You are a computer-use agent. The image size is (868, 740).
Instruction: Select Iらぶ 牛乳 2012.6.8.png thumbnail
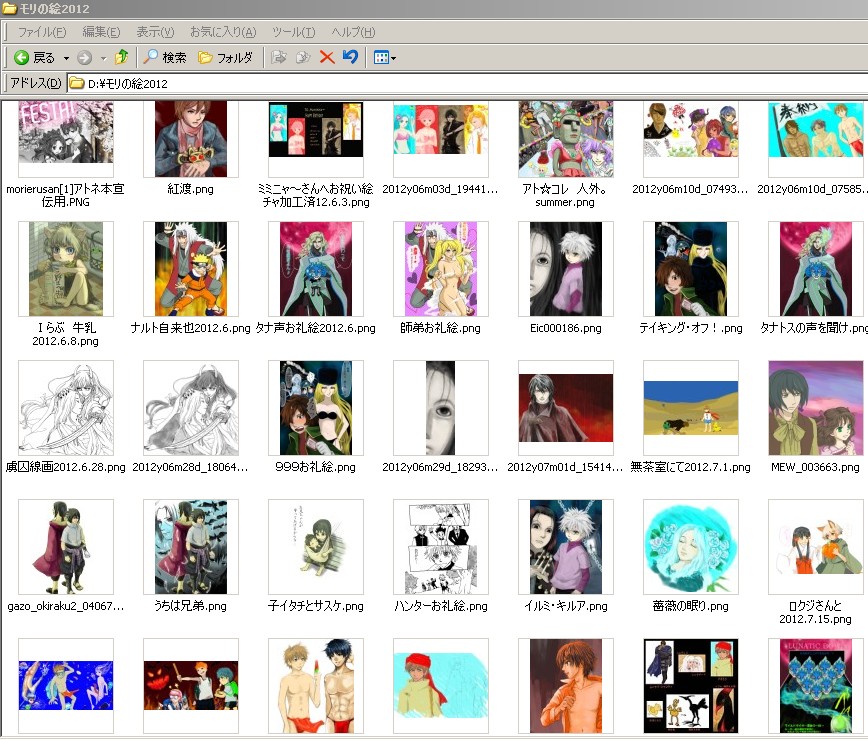66,269
